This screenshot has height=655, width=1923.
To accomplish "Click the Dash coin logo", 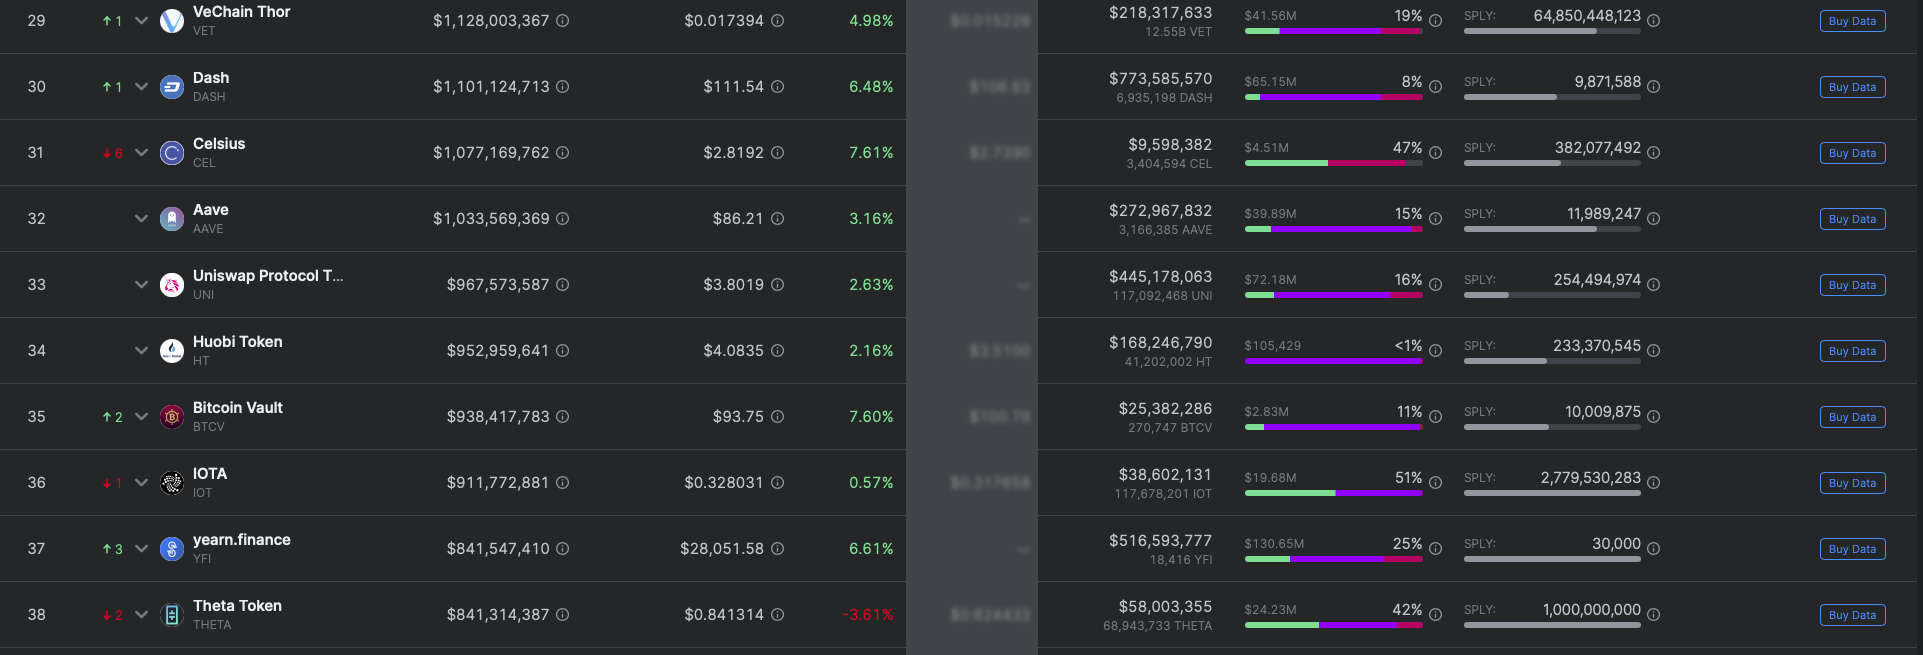I will [x=172, y=87].
